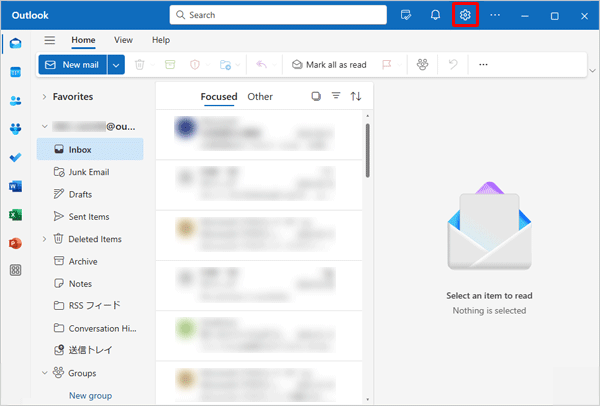Open Flag dropdown arrow
The width and height of the screenshot is (600, 406).
click(399, 65)
